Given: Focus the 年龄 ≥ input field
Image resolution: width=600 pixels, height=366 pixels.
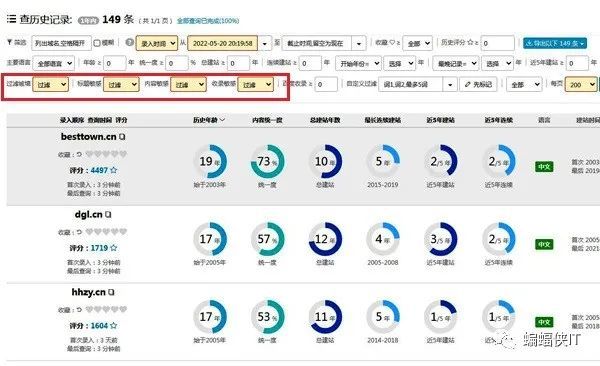Looking at the screenshot, I should point(114,63).
